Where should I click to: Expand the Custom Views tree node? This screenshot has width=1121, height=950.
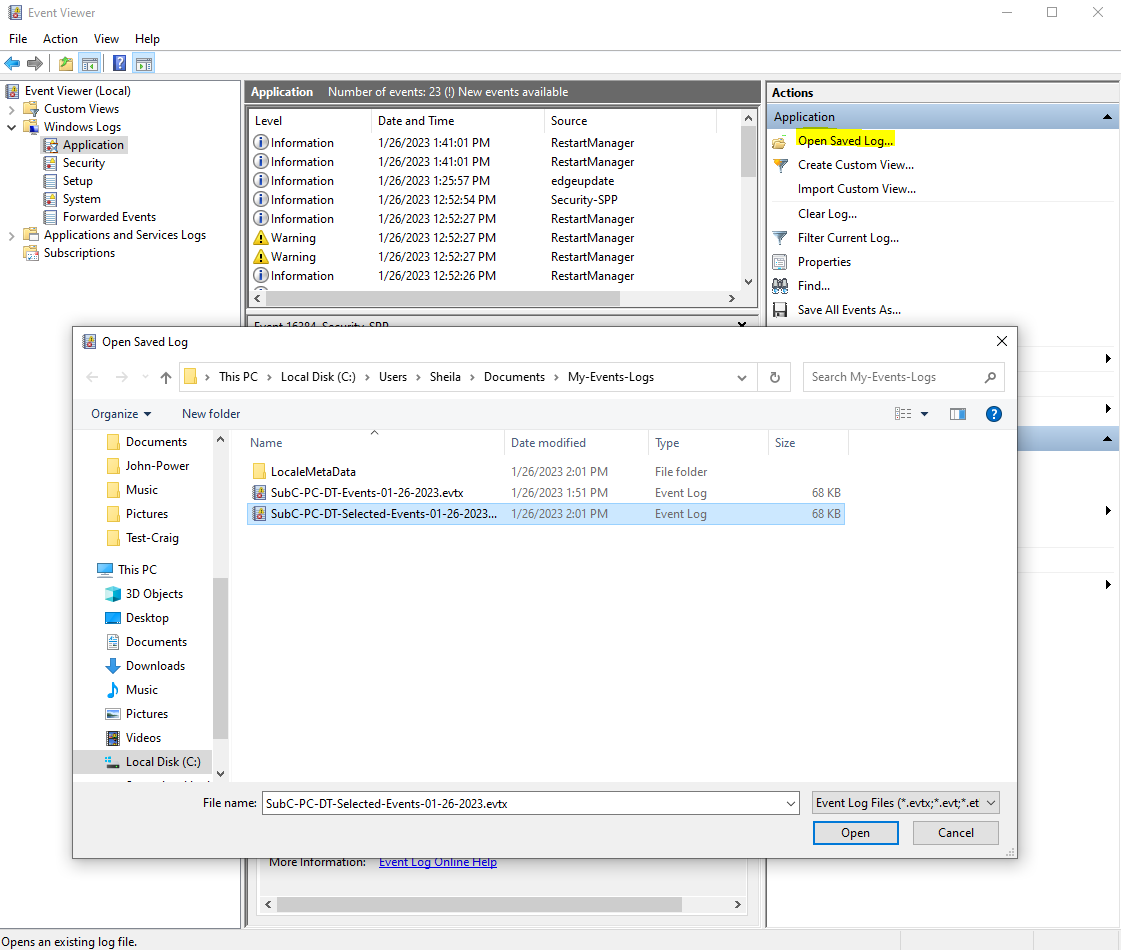[12, 109]
